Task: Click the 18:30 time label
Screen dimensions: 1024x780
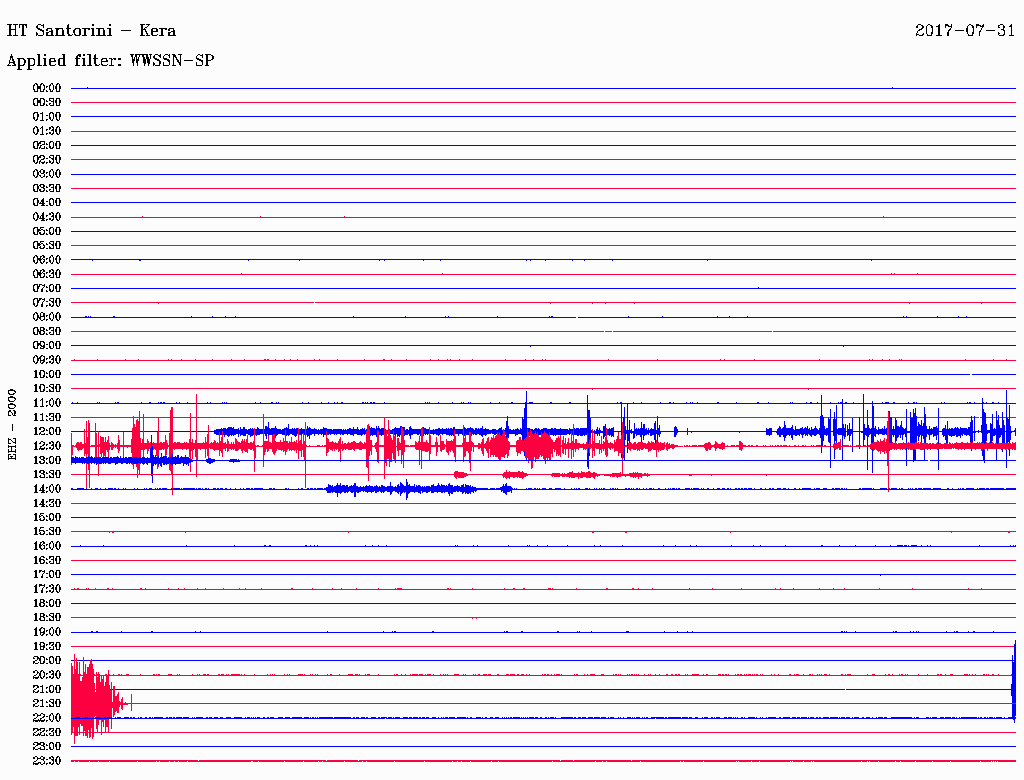Action: coord(47,618)
